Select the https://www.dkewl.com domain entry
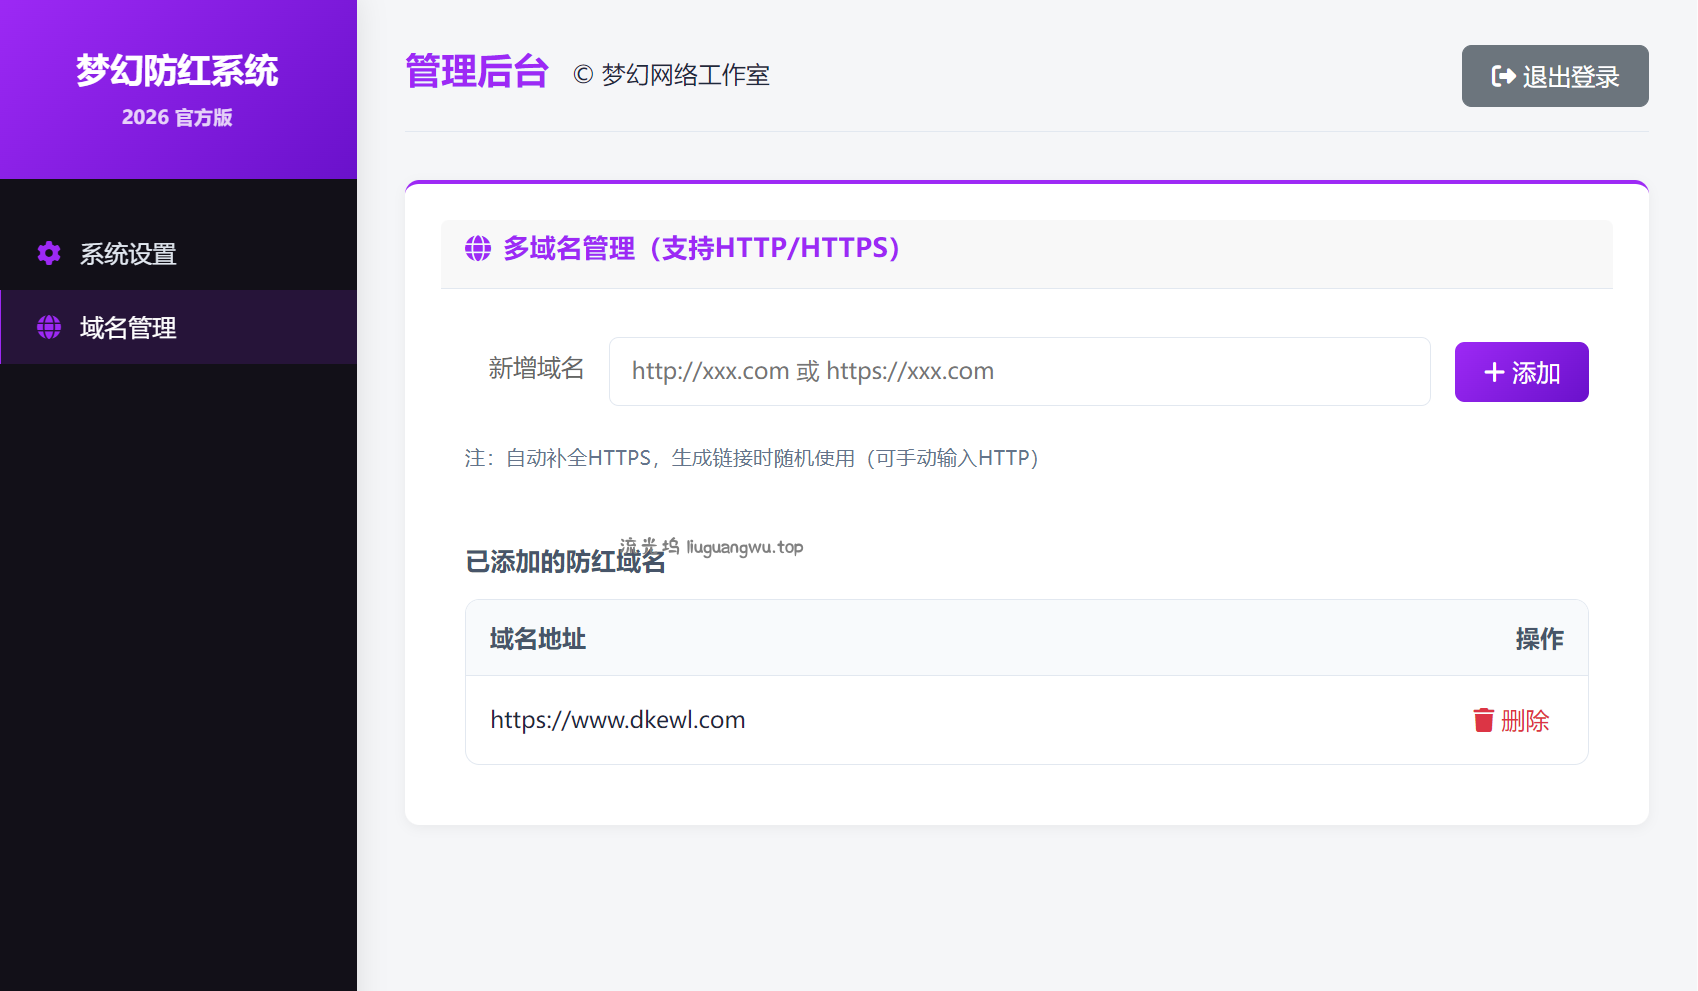1698x991 pixels. (618, 720)
